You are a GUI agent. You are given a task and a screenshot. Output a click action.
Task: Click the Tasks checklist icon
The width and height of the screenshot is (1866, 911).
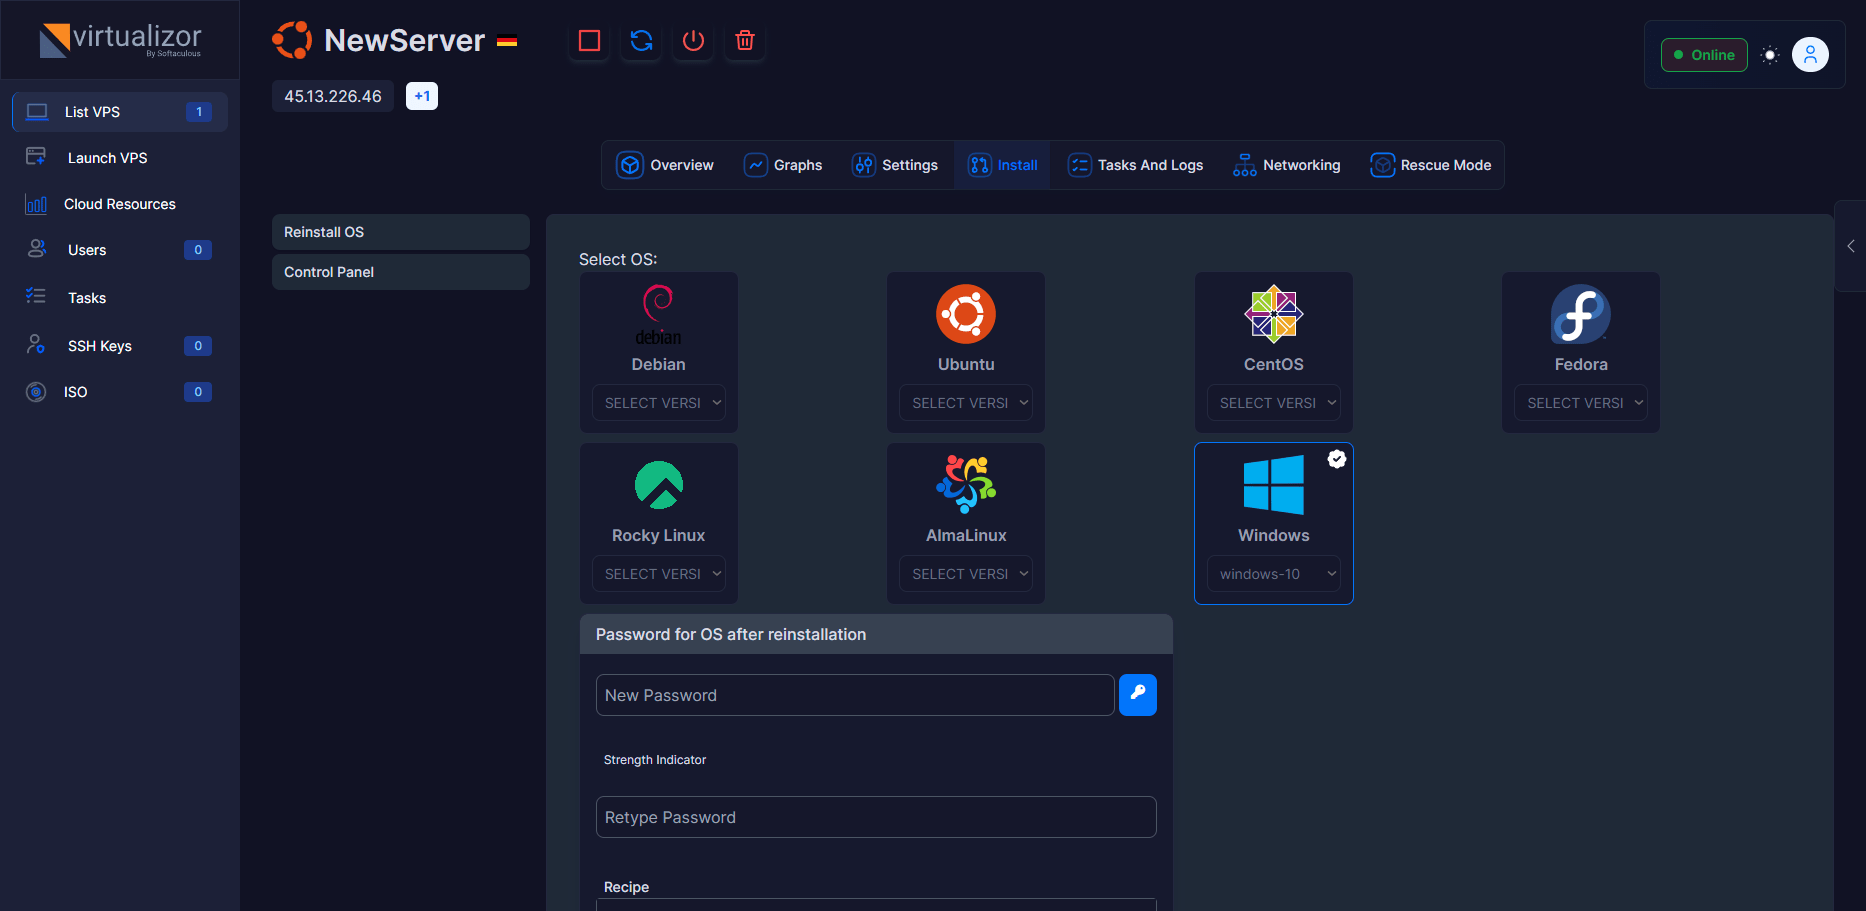[36, 296]
